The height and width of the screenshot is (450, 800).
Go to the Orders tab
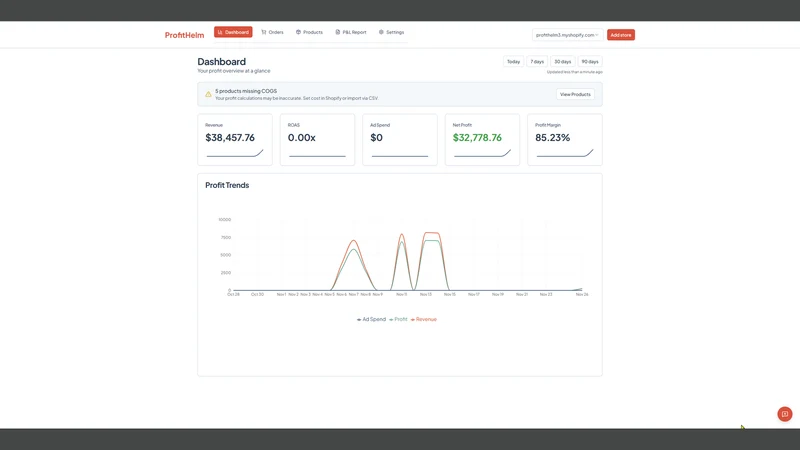click(x=272, y=32)
